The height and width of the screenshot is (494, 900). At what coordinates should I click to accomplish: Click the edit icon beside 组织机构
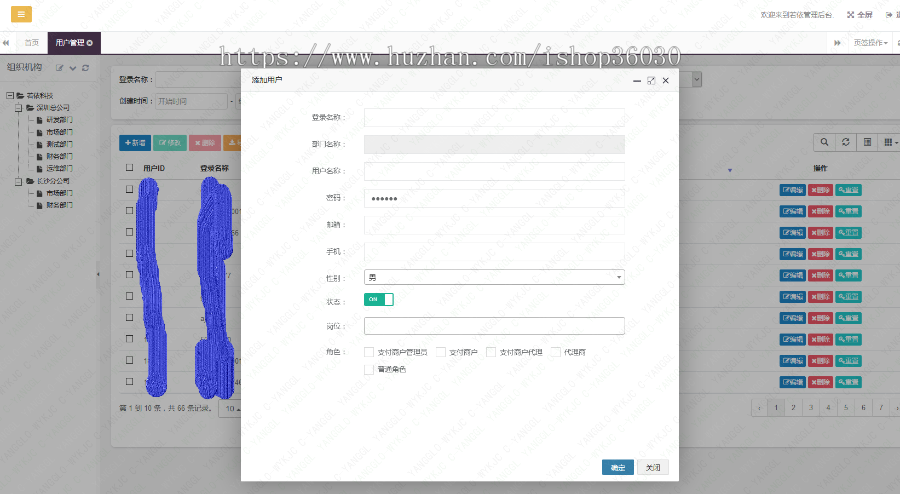click(60, 68)
